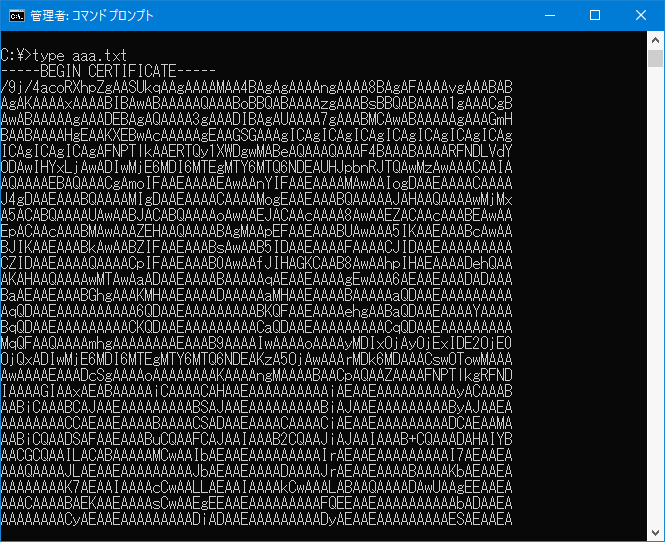Click the vertical scrollbar thumb
Screen dimensions: 665x542
click(x=655, y=59)
